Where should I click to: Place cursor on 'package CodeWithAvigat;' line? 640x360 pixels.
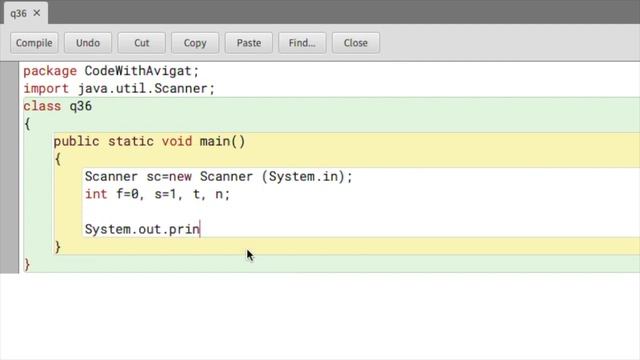tap(111, 71)
